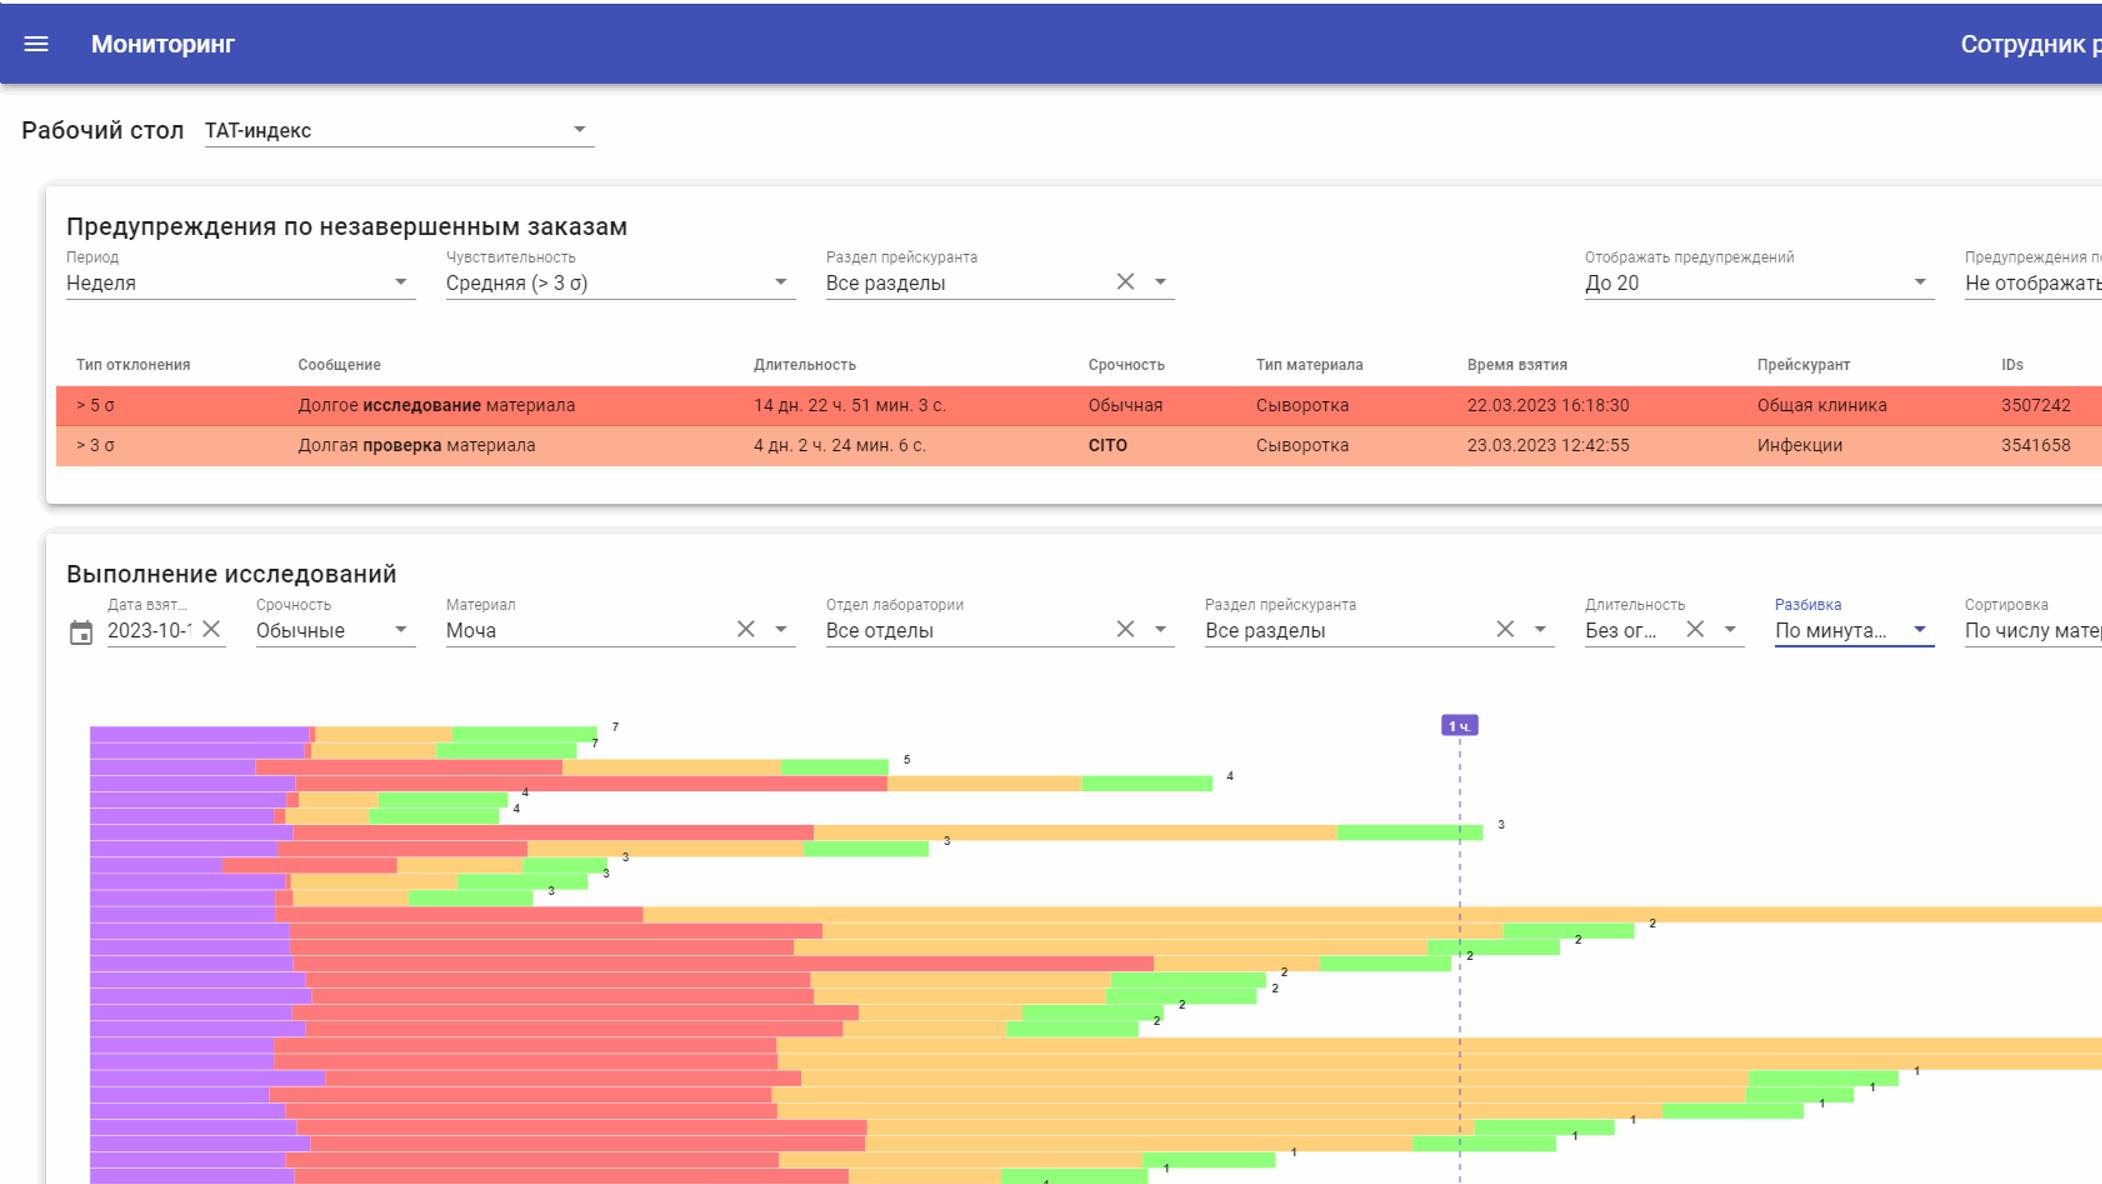Open the hamburger navigation menu

point(36,44)
